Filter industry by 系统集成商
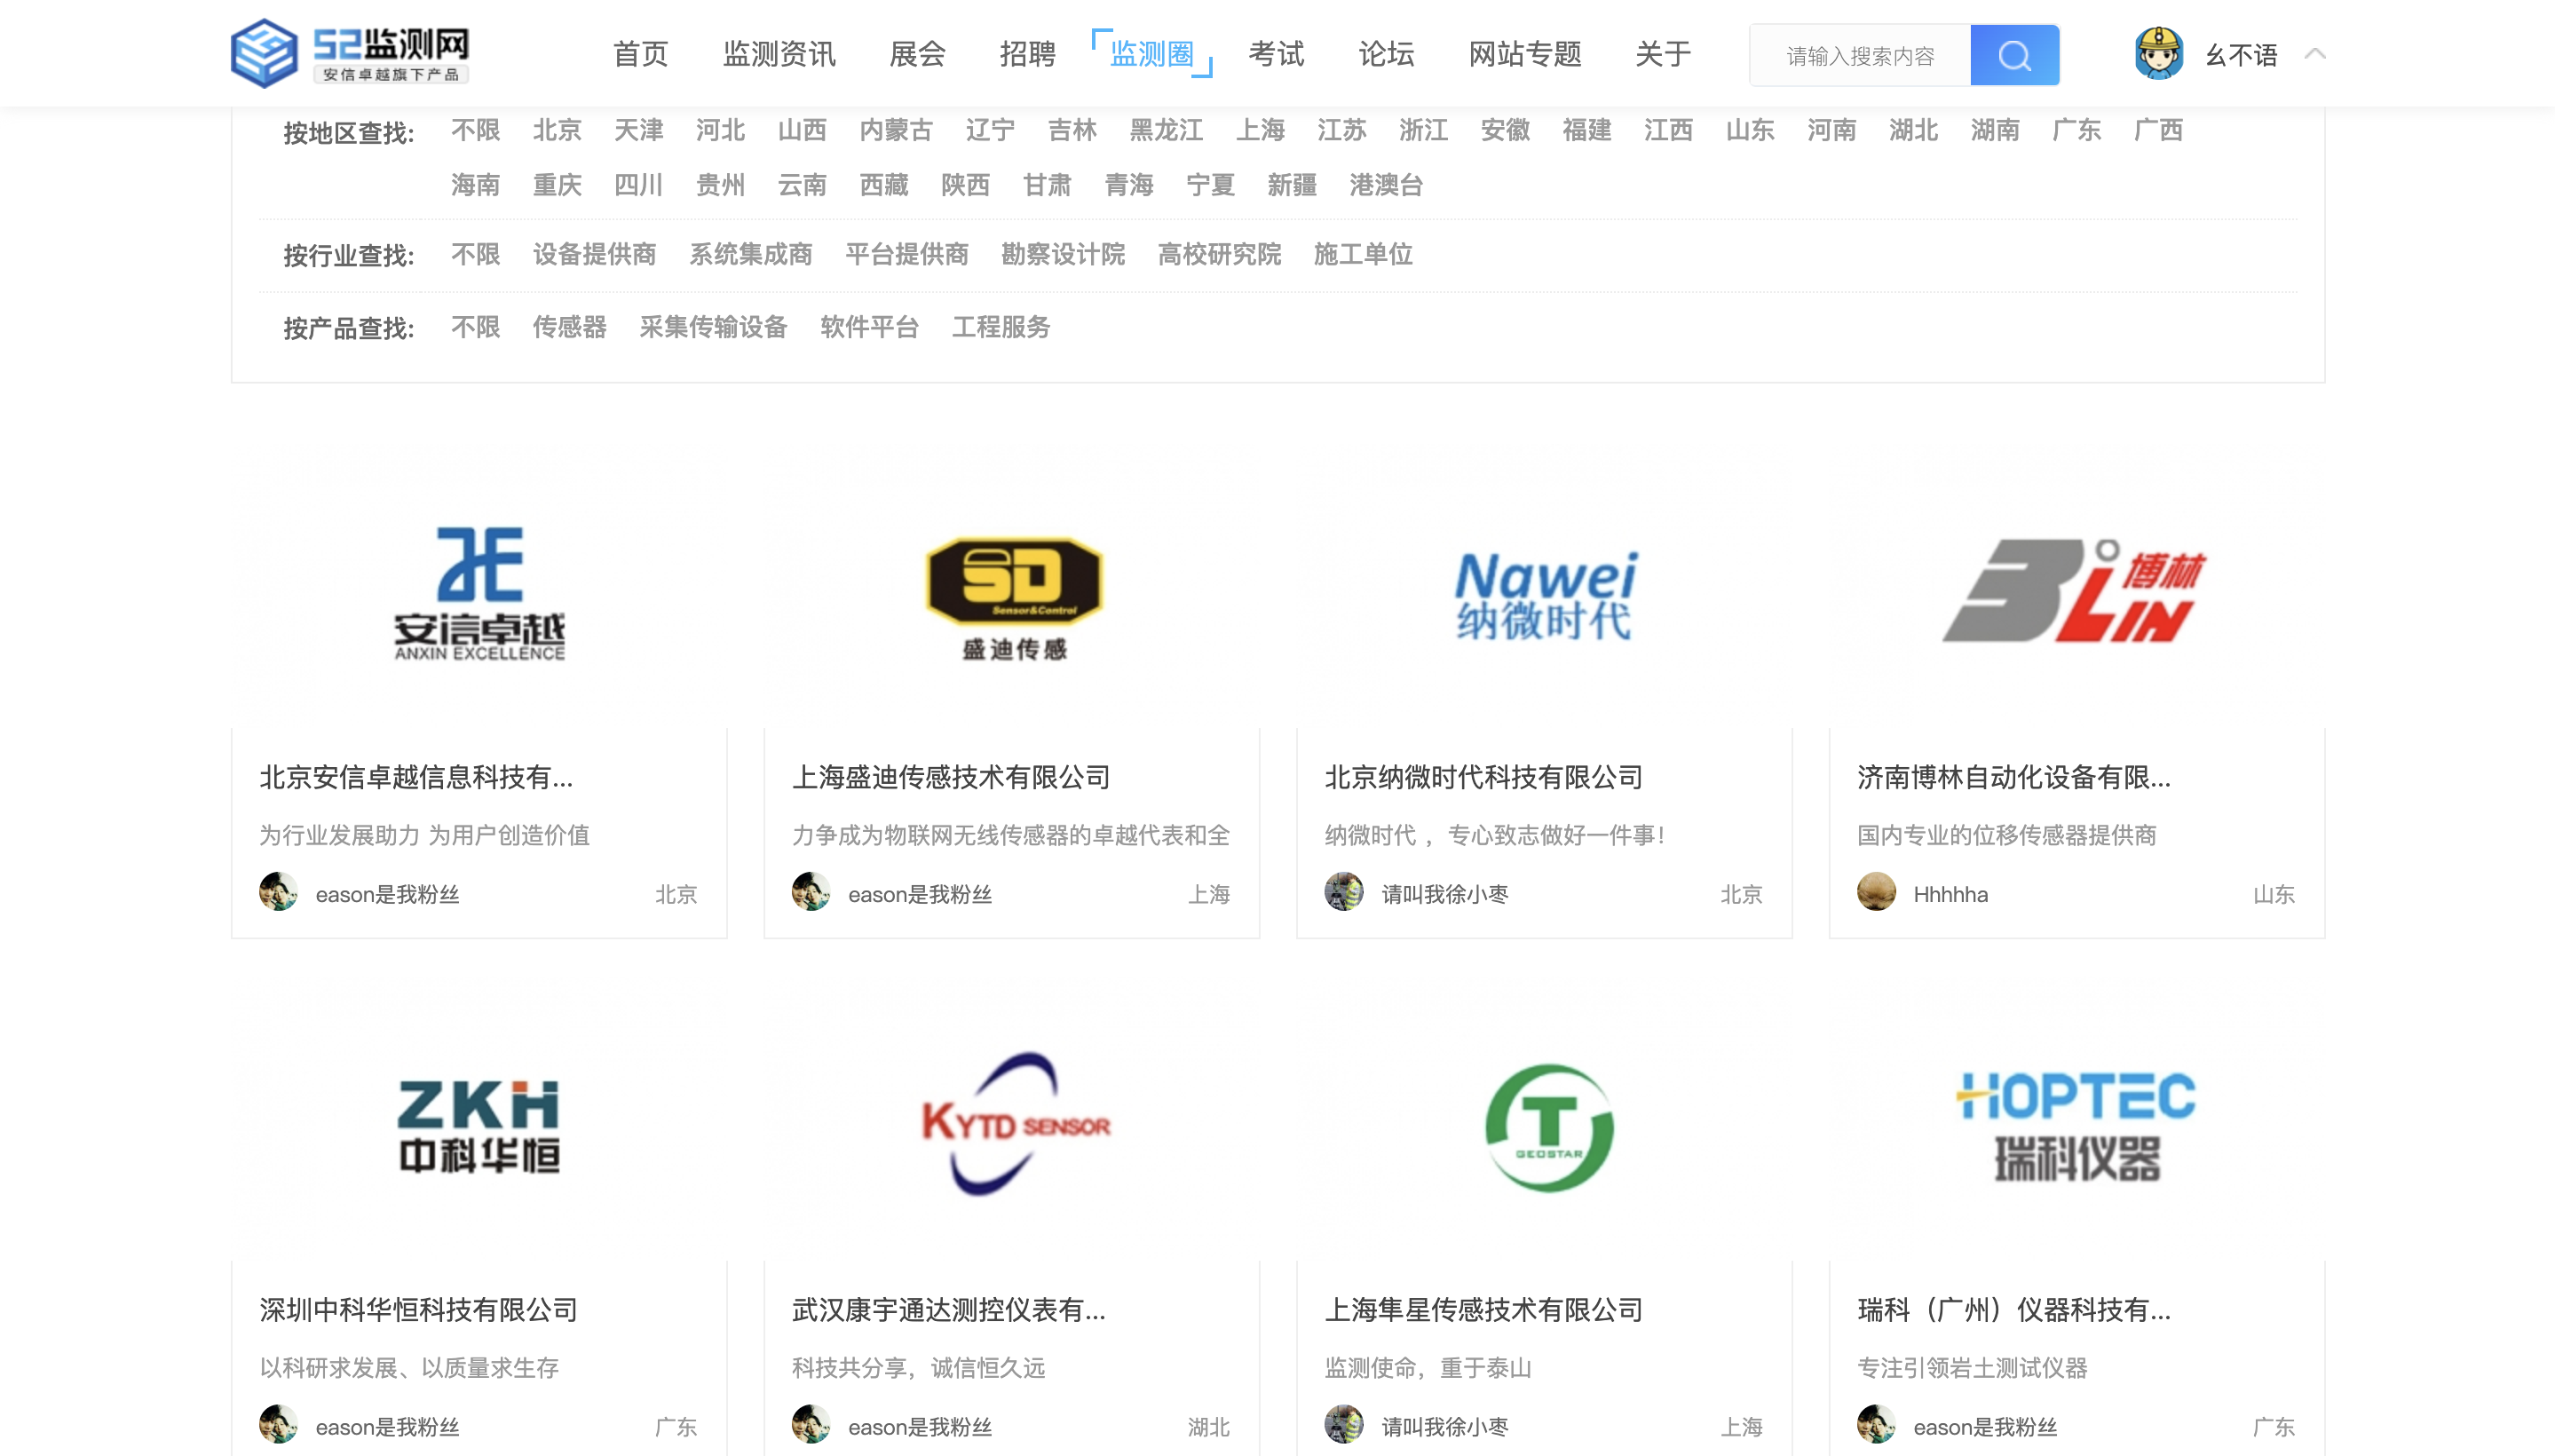Viewport: 2555px width, 1456px height. click(x=750, y=254)
